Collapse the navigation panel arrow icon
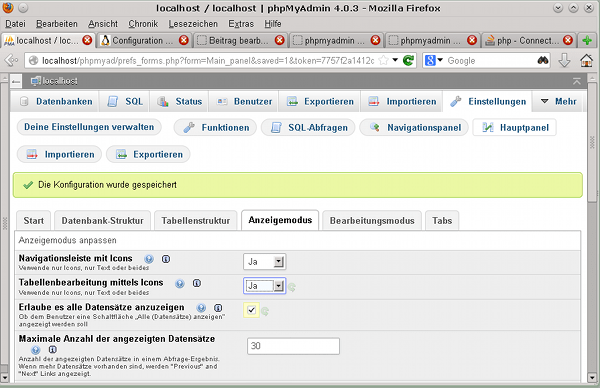 click(x=16, y=81)
